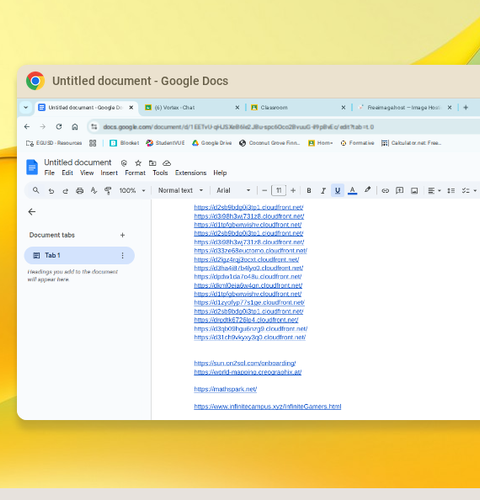This screenshot has width=480, height=500.
Task: Click the font size 11 field
Action: point(279,191)
